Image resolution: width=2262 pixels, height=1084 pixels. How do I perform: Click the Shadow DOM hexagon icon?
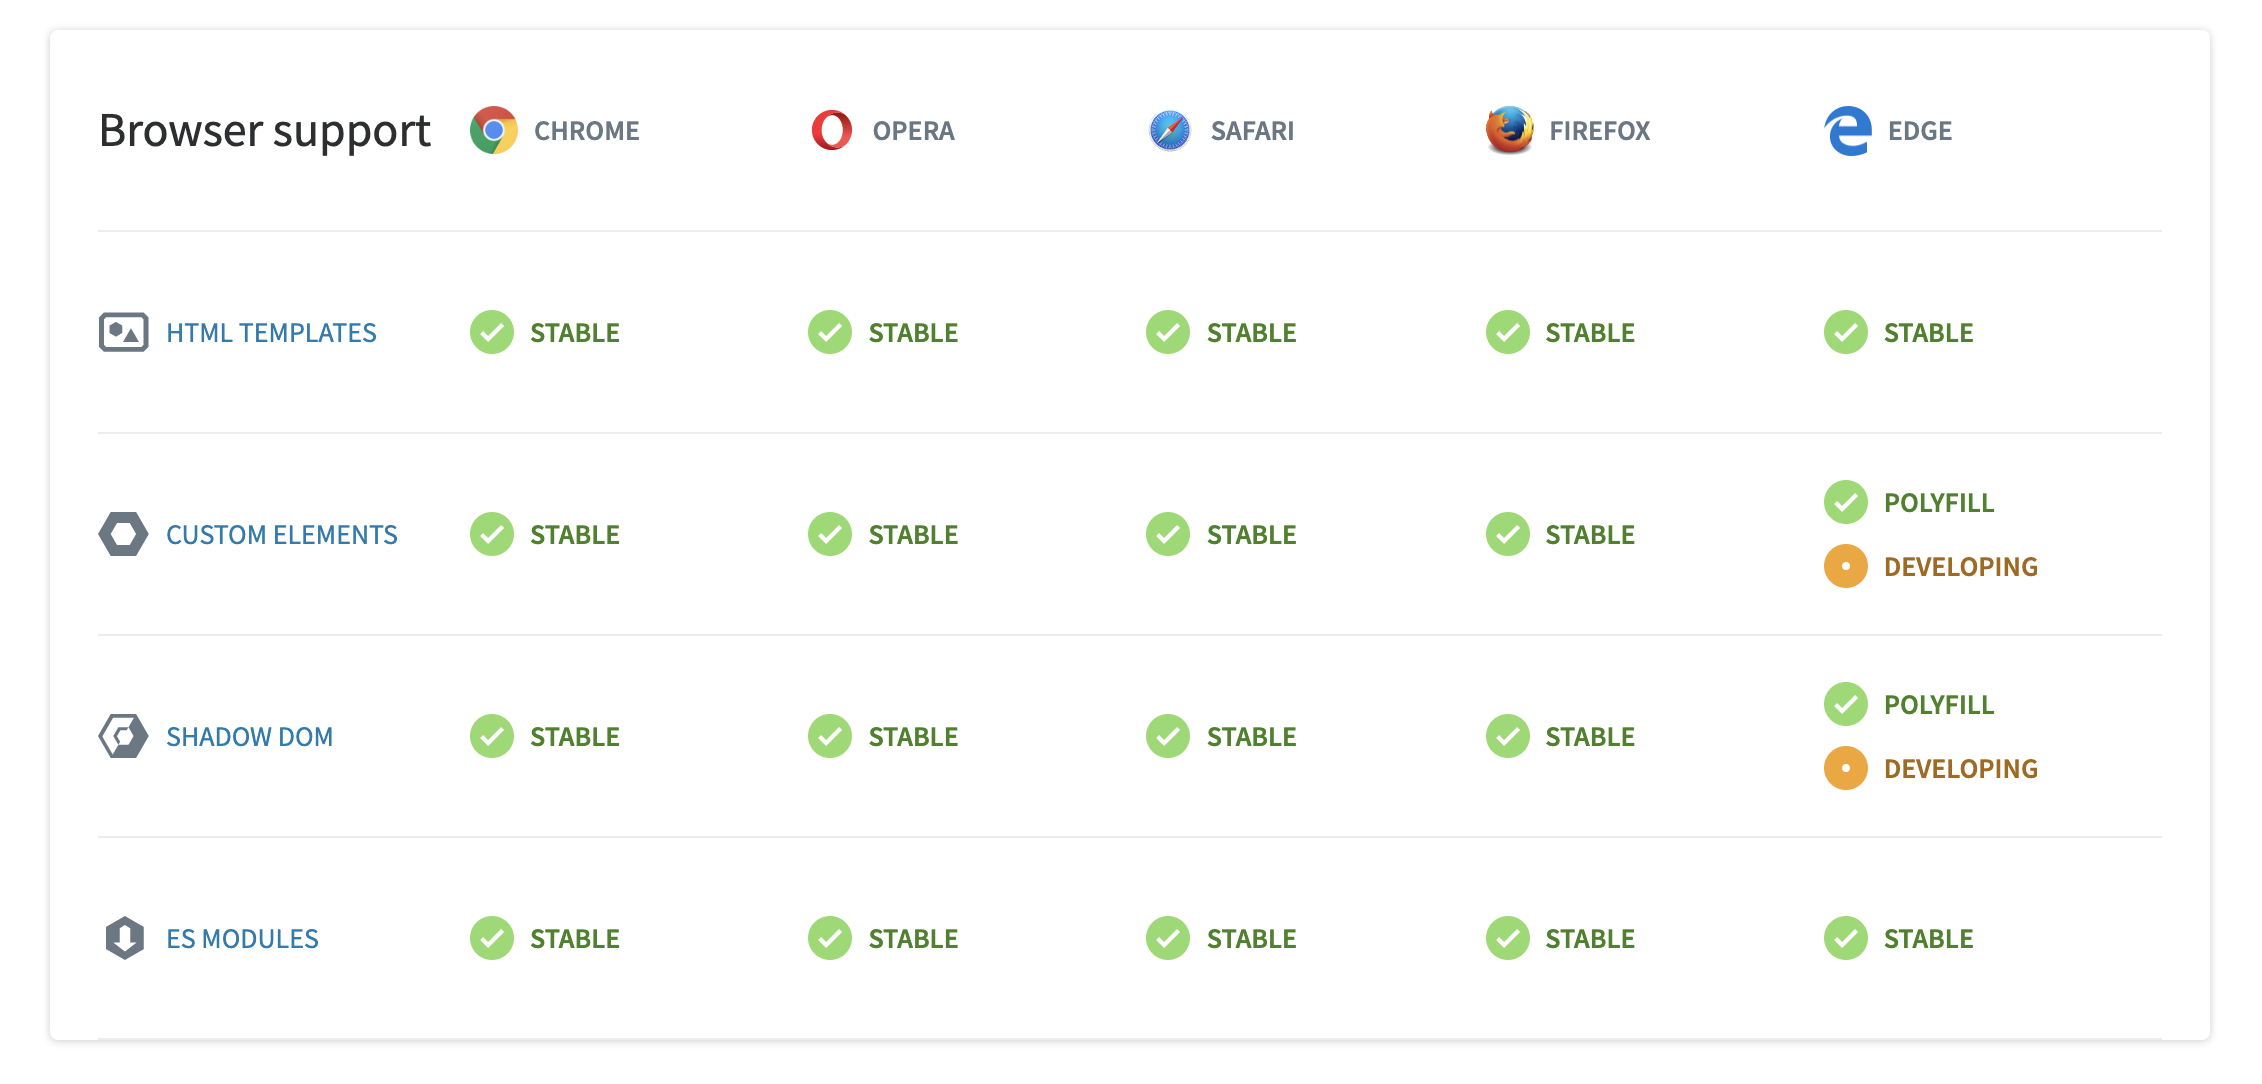124,736
